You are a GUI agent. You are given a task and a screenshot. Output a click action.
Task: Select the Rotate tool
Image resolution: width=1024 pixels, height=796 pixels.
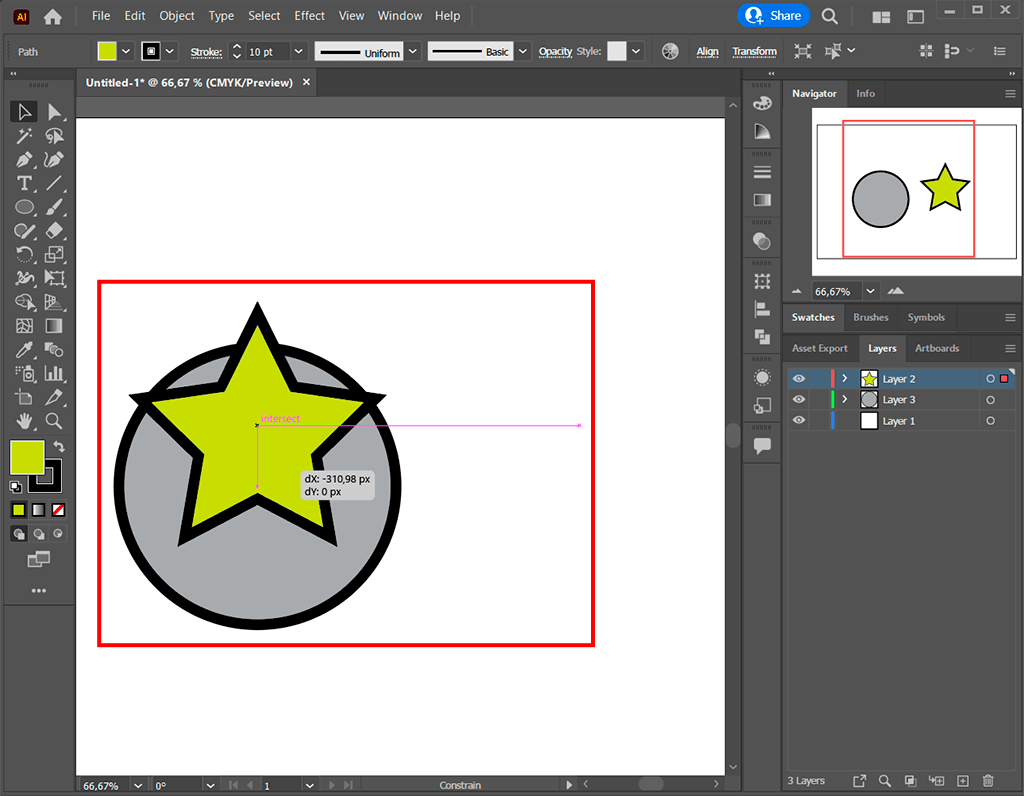(x=24, y=254)
